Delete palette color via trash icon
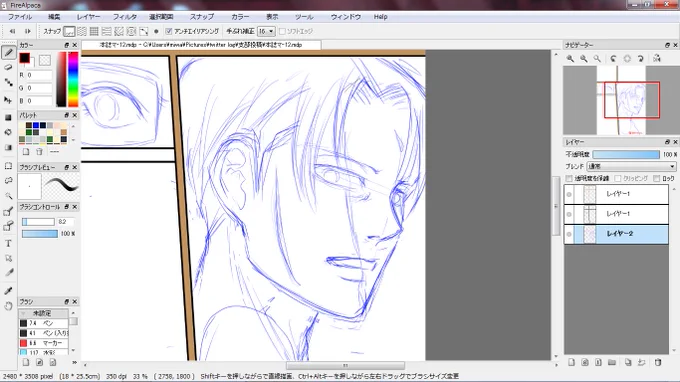This screenshot has width=680, height=382. pyautogui.click(x=39, y=151)
